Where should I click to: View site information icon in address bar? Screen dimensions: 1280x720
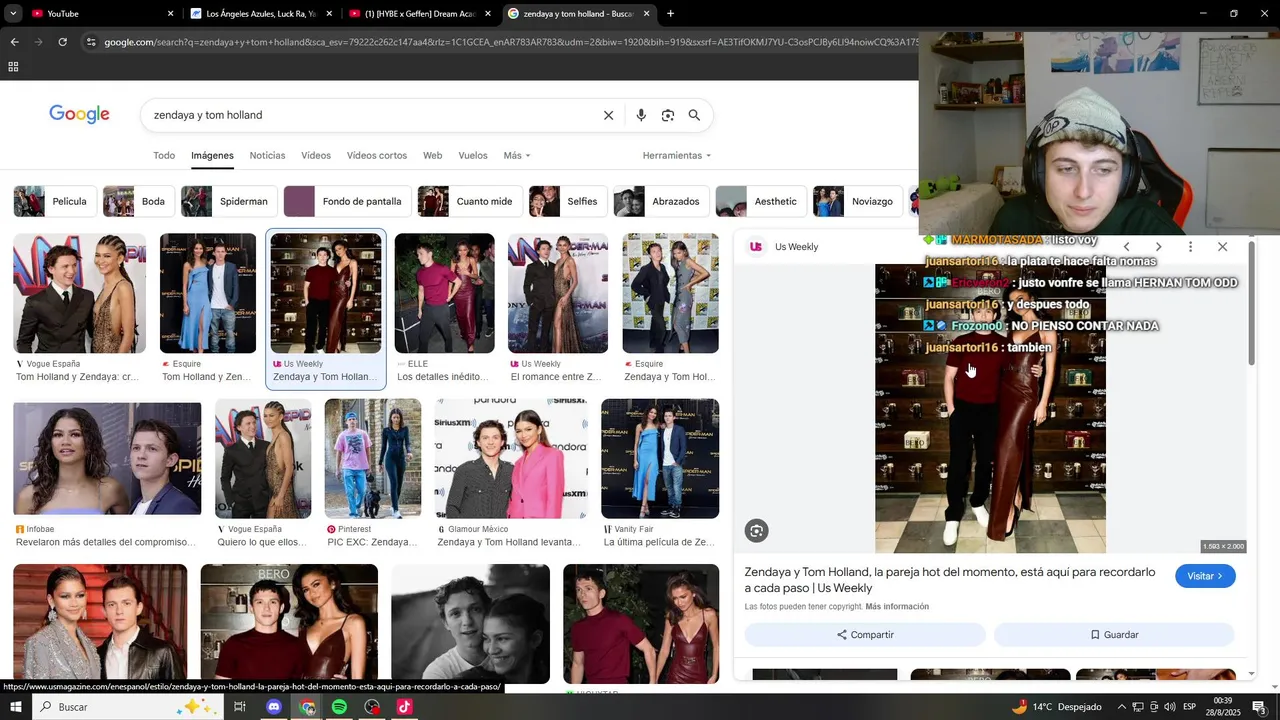pyautogui.click(x=91, y=42)
